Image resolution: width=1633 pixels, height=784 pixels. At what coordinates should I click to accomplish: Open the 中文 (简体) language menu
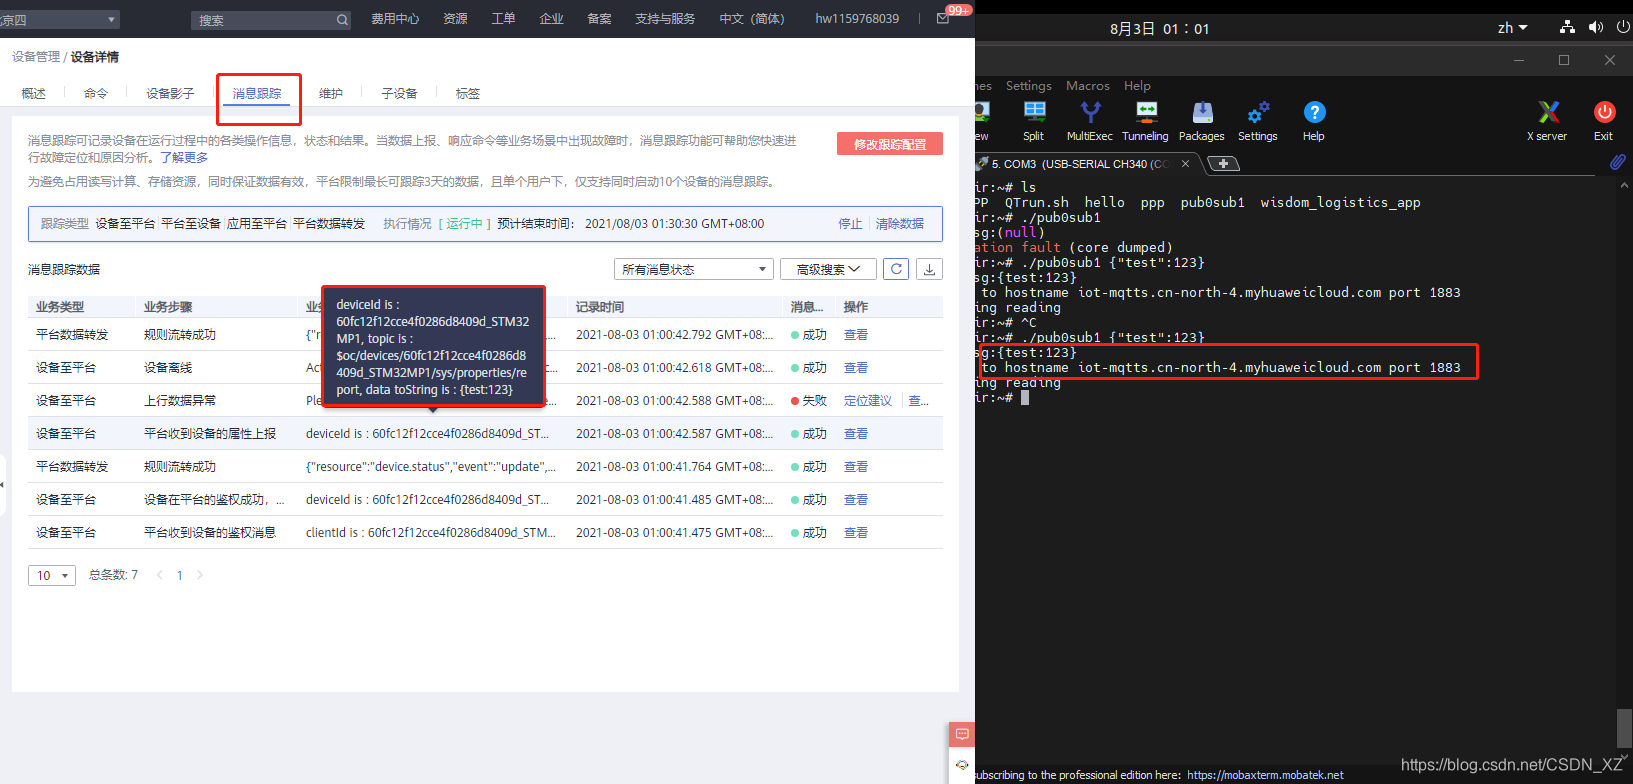(752, 19)
